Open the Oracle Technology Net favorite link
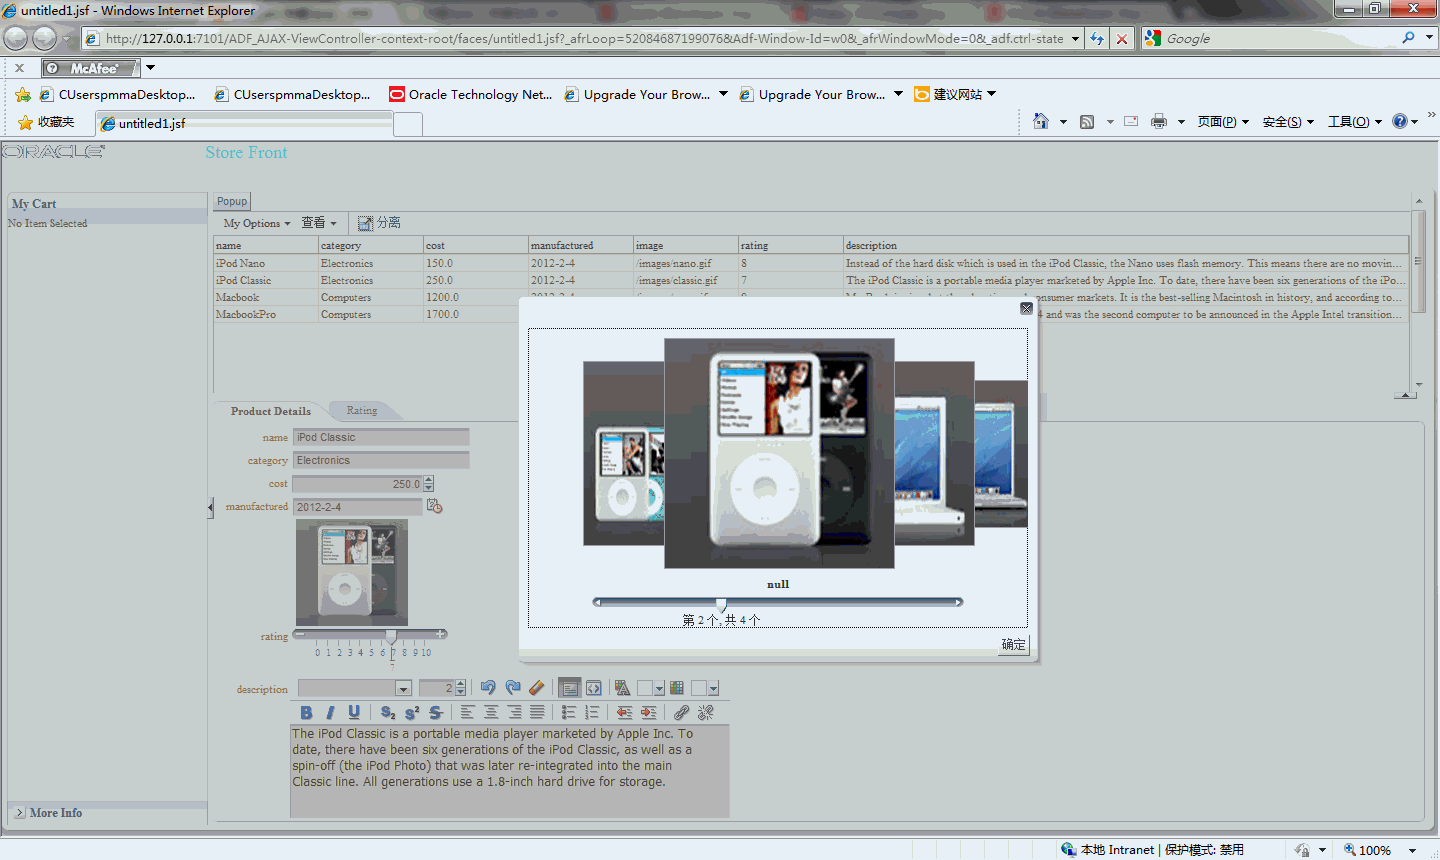 pyautogui.click(x=470, y=95)
